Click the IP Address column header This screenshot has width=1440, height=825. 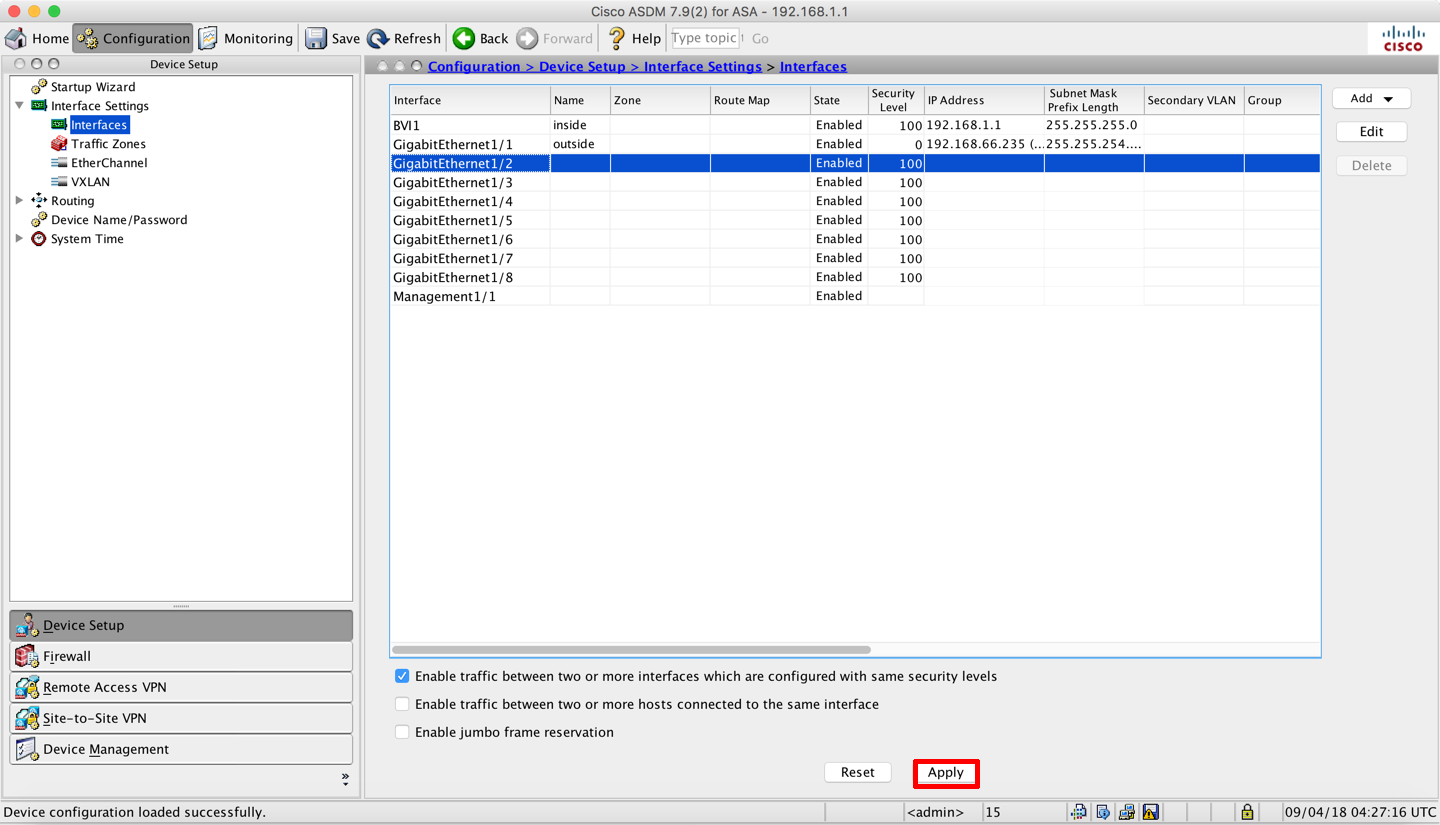[x=984, y=100]
